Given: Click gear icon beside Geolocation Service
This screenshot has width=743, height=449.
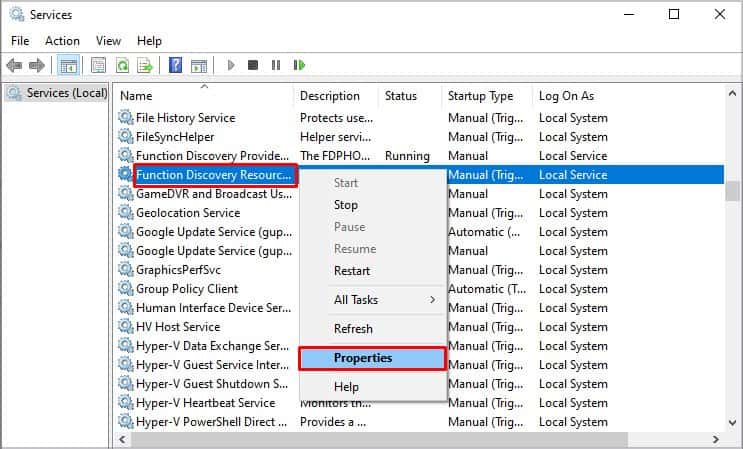Looking at the screenshot, I should (x=126, y=212).
